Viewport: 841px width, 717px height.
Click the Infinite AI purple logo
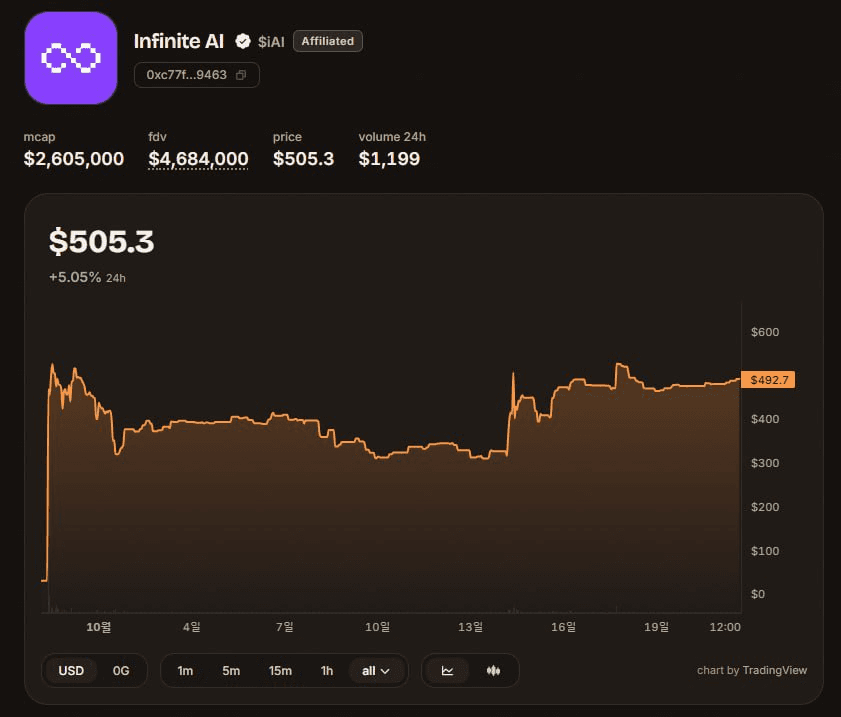click(71, 58)
